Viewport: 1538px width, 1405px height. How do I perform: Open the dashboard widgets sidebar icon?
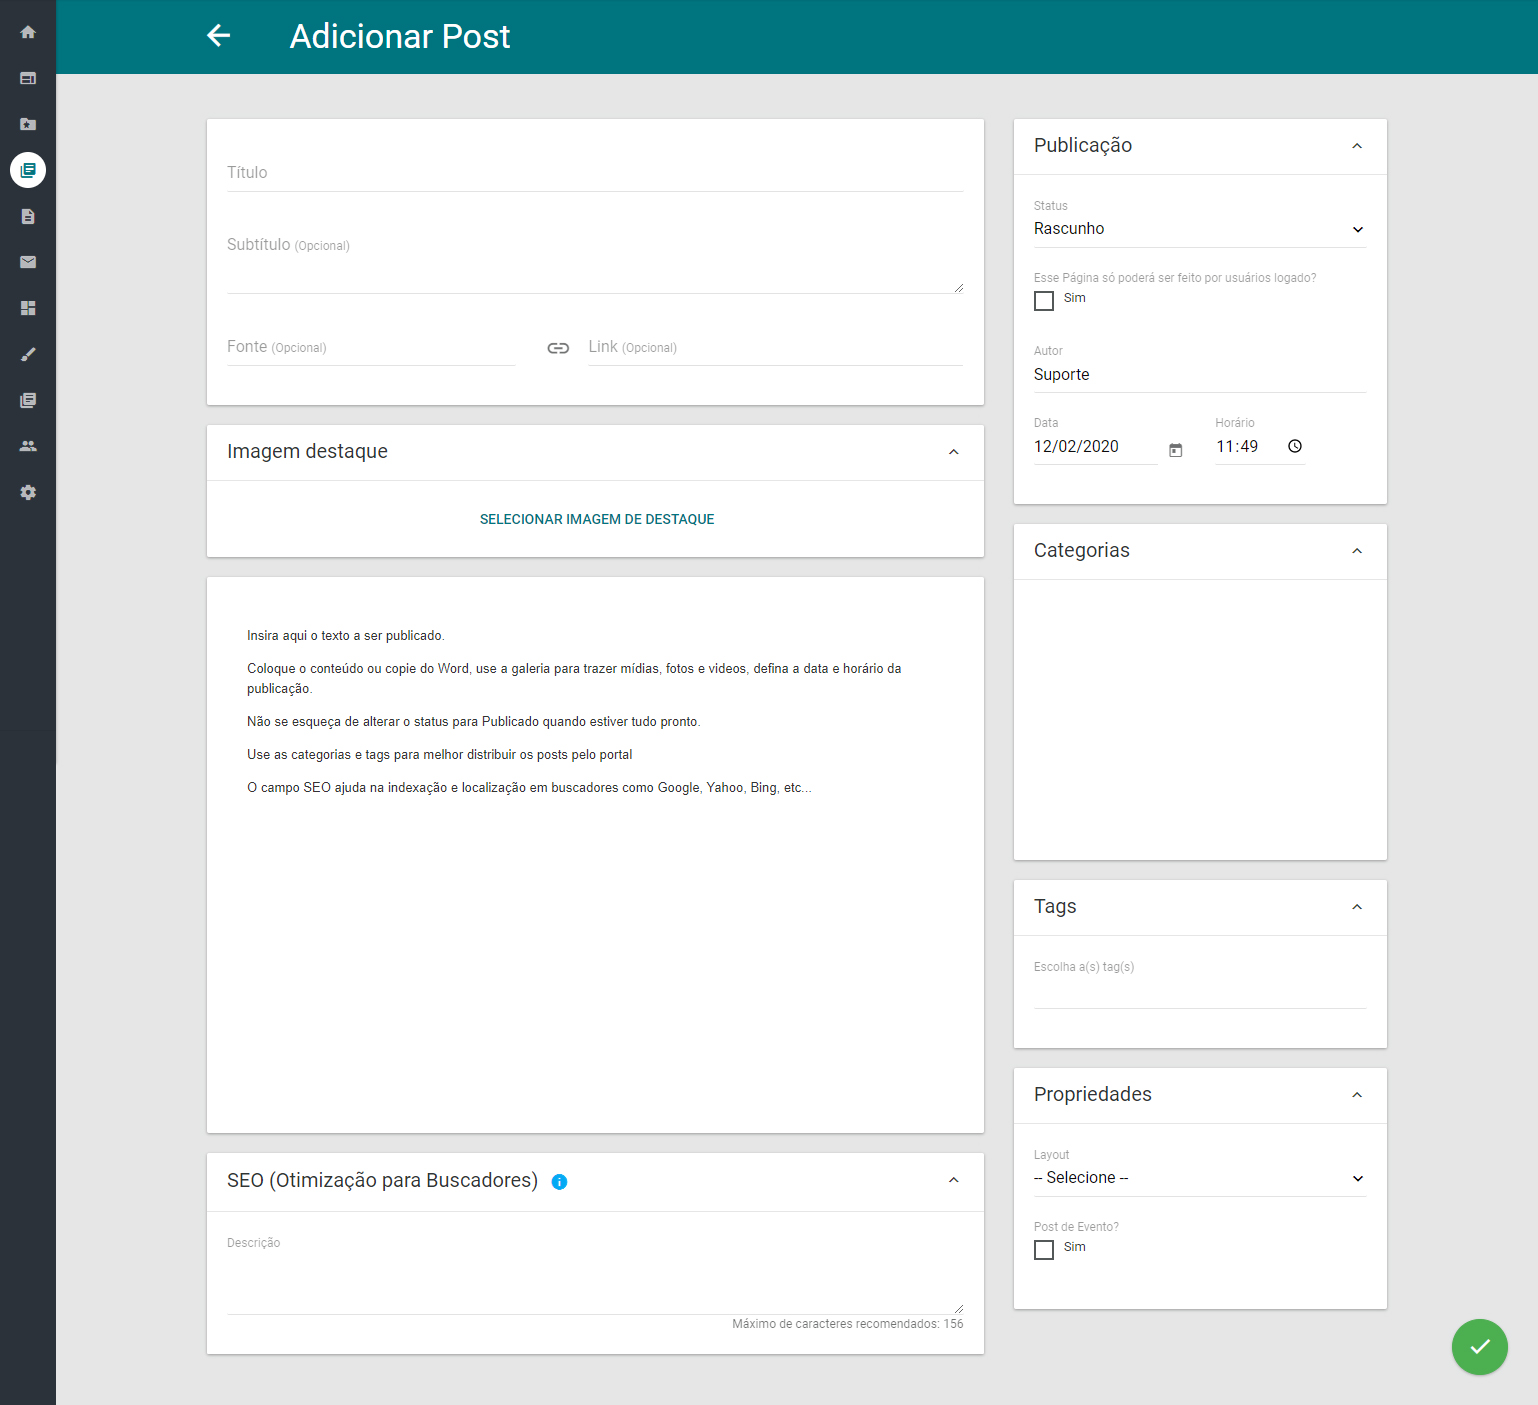click(28, 308)
